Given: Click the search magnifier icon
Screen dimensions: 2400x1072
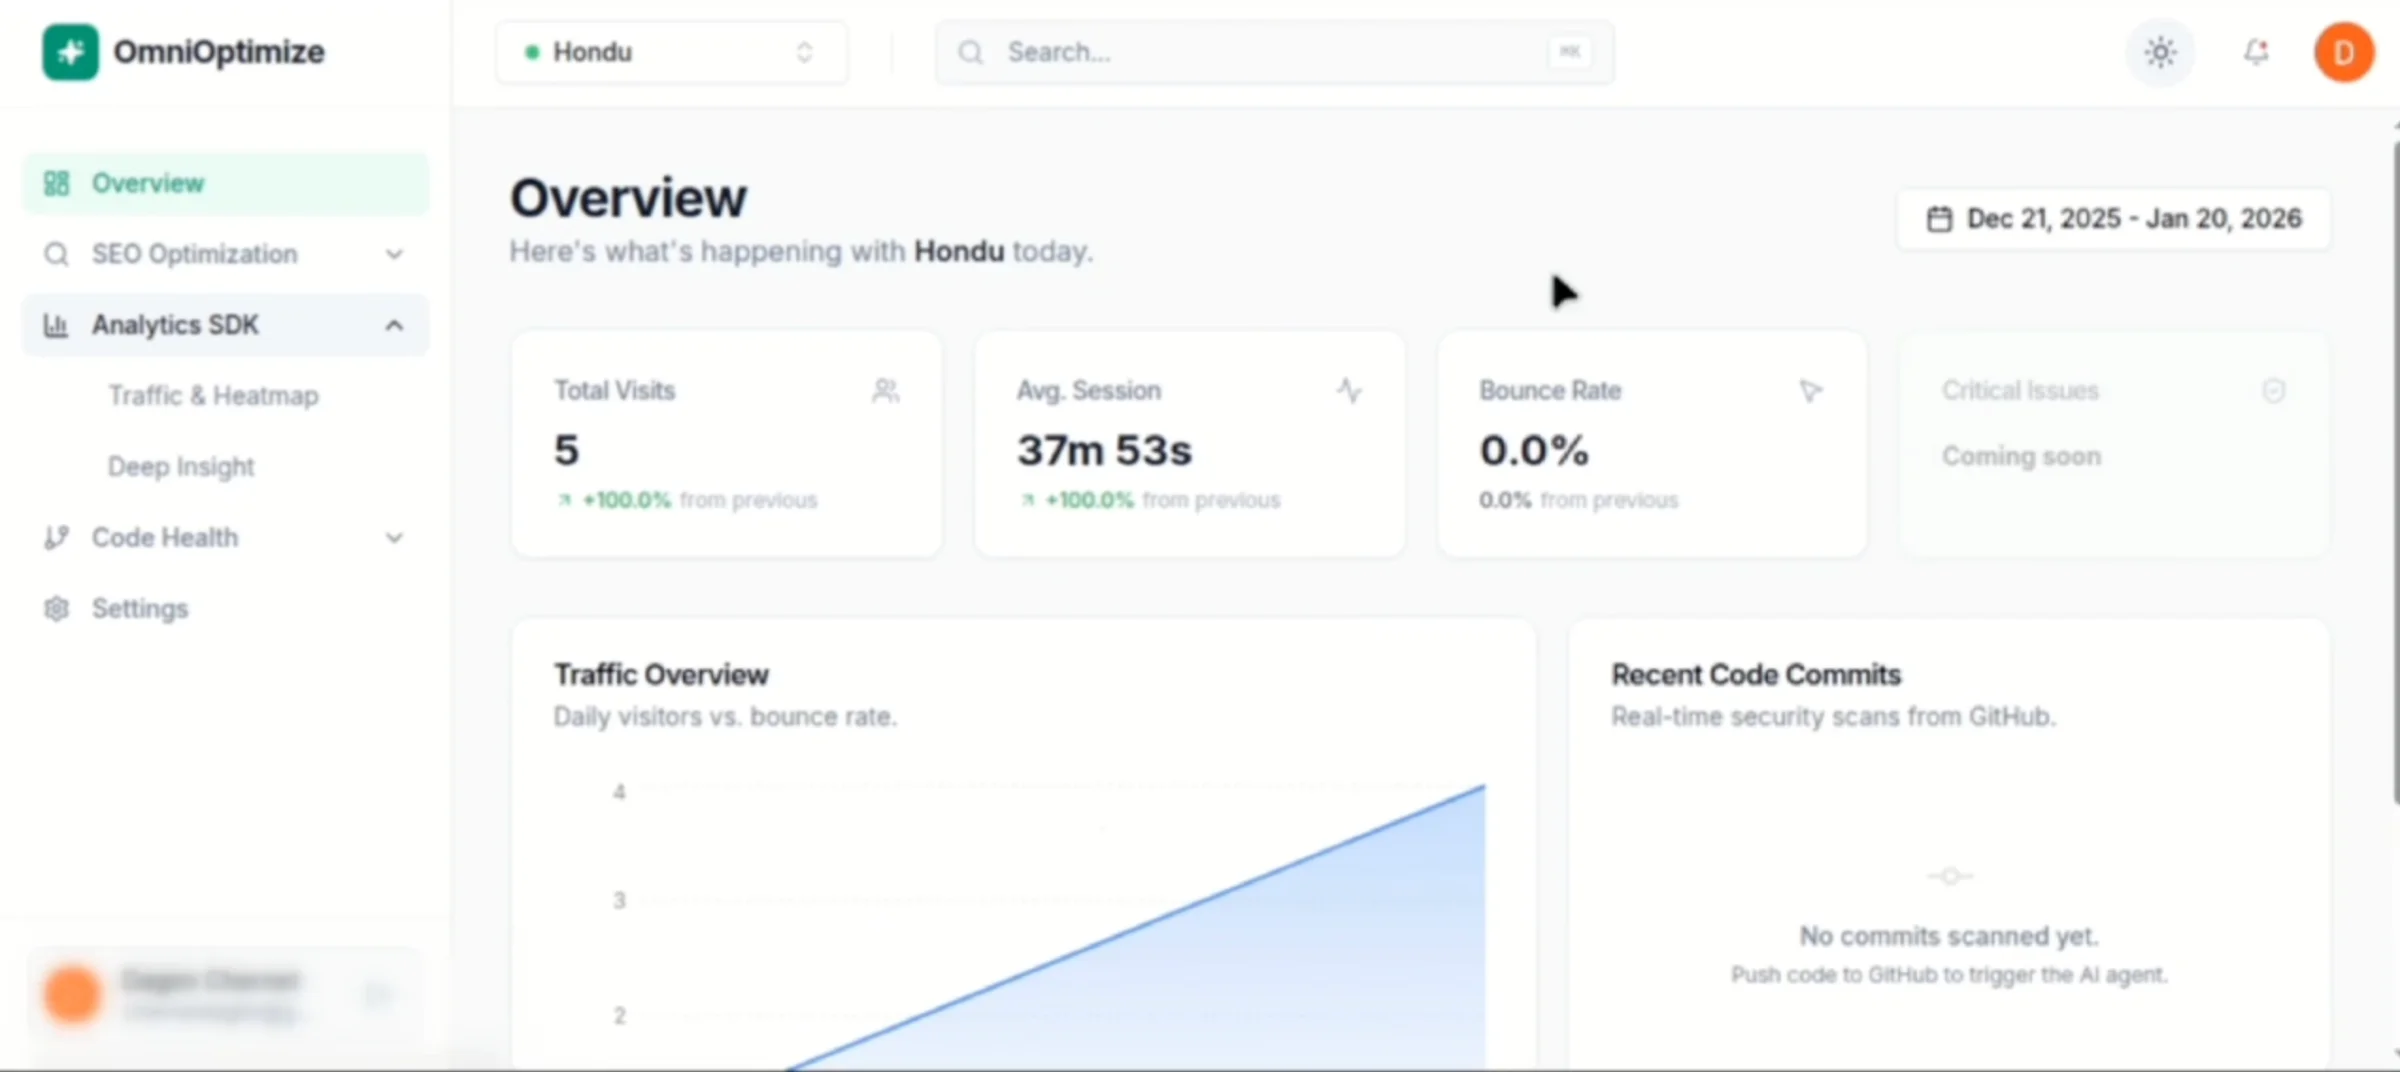Looking at the screenshot, I should [970, 52].
